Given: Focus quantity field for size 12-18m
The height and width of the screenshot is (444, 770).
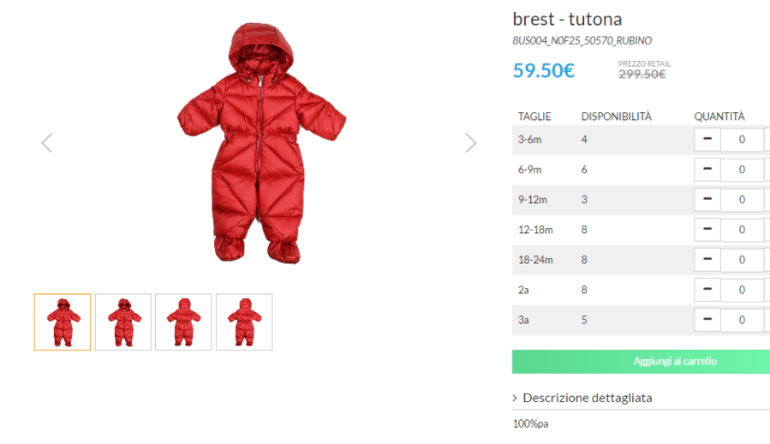Looking at the screenshot, I should (x=742, y=229).
